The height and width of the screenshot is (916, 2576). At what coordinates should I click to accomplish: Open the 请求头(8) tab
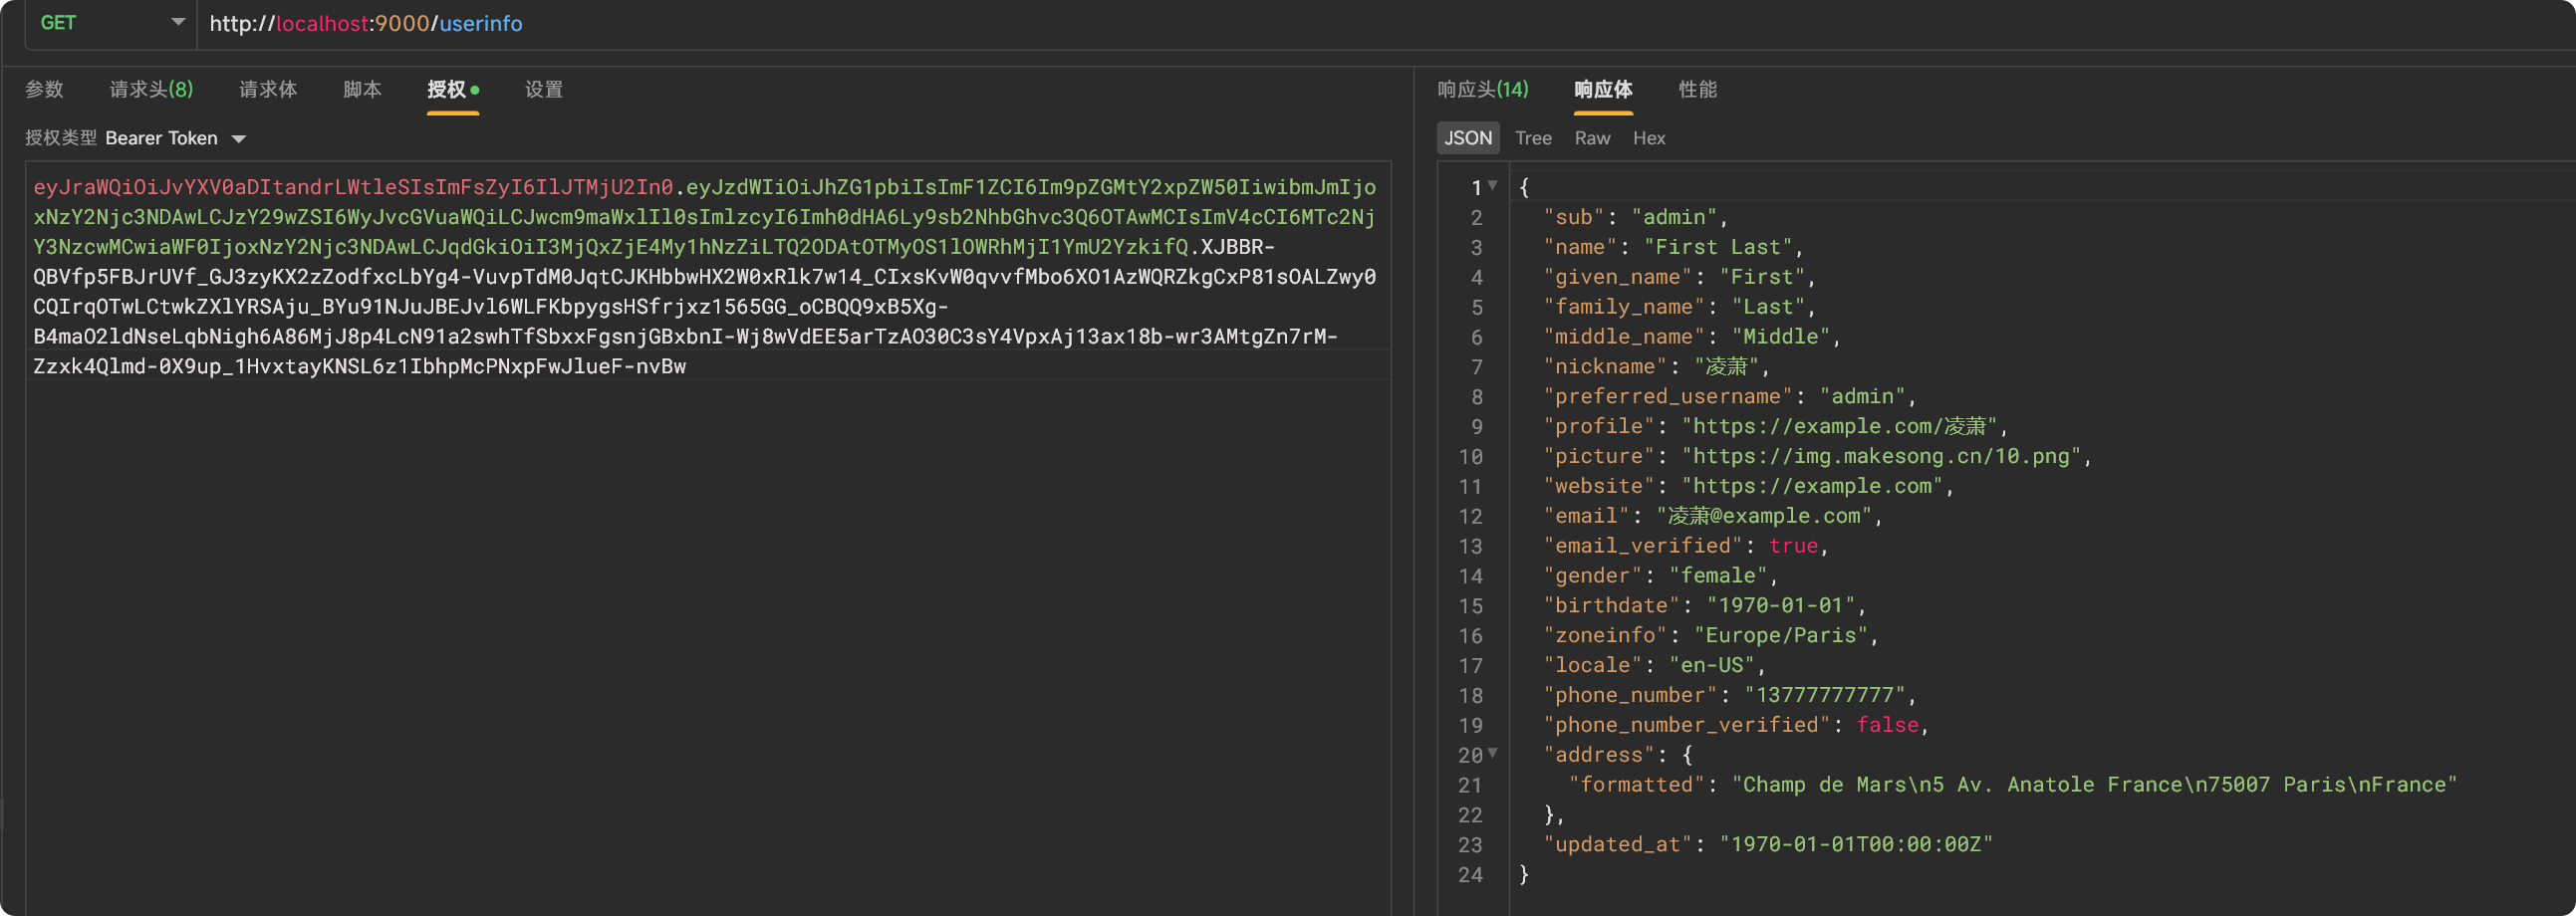tap(151, 90)
